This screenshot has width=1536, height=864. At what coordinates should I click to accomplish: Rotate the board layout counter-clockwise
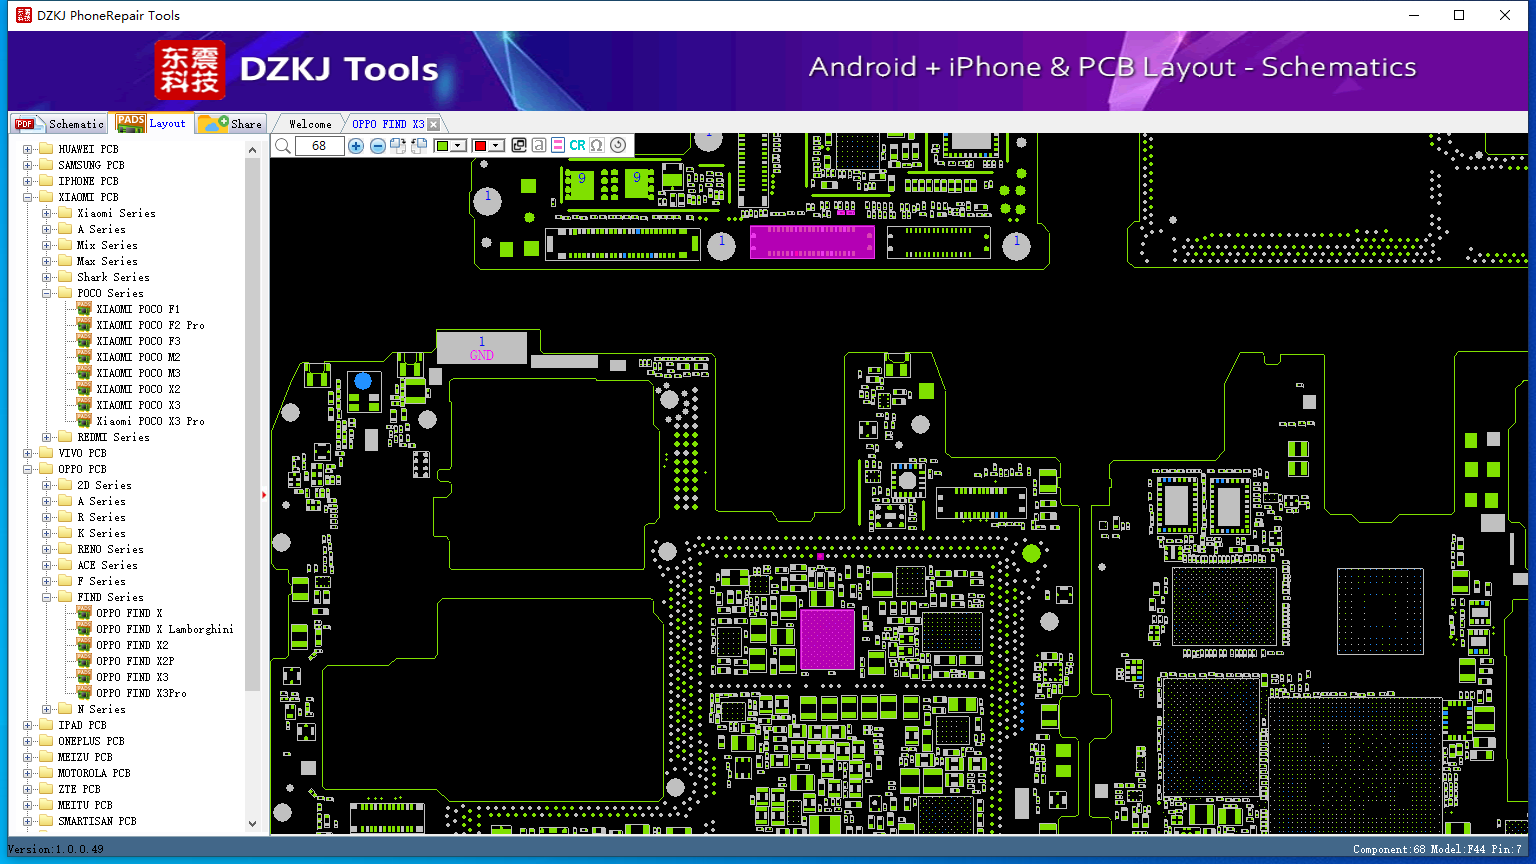419,146
